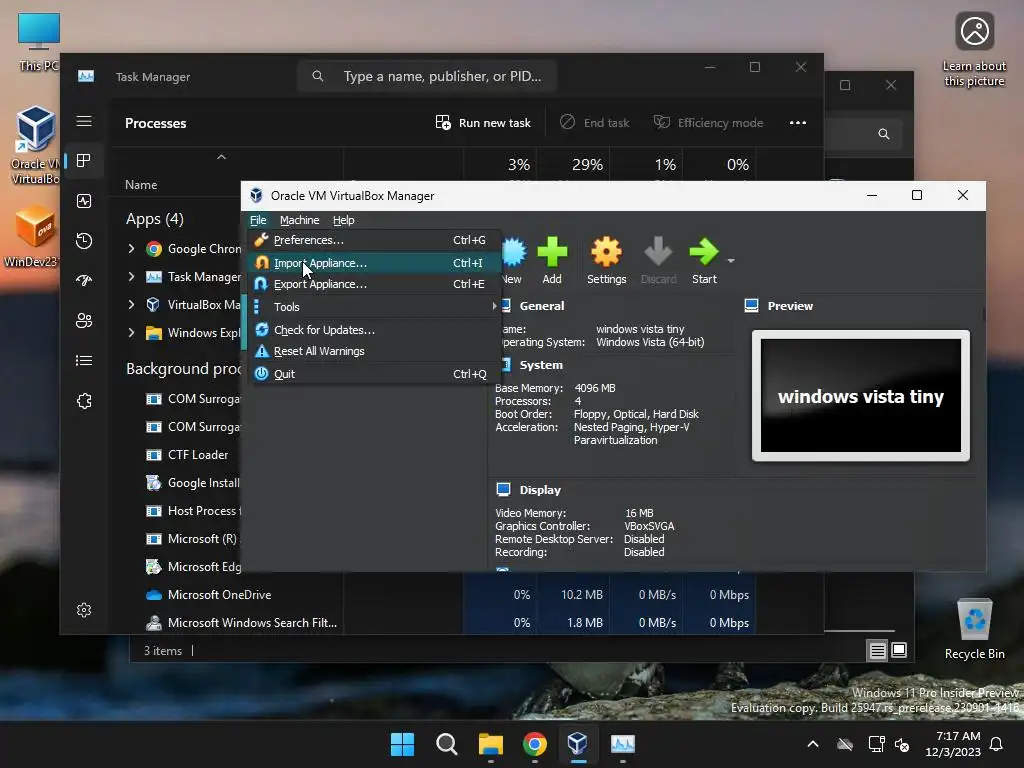Open Recycle Bin desktop icon
The width and height of the screenshot is (1024, 768).
(974, 630)
